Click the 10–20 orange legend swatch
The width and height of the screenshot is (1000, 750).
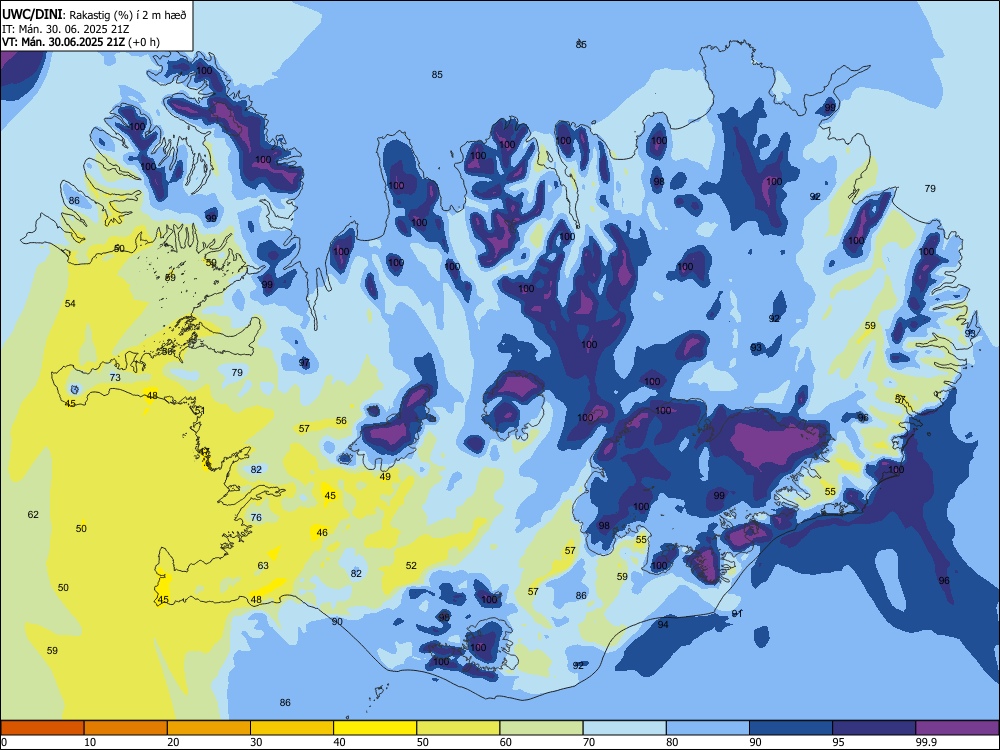point(126,728)
